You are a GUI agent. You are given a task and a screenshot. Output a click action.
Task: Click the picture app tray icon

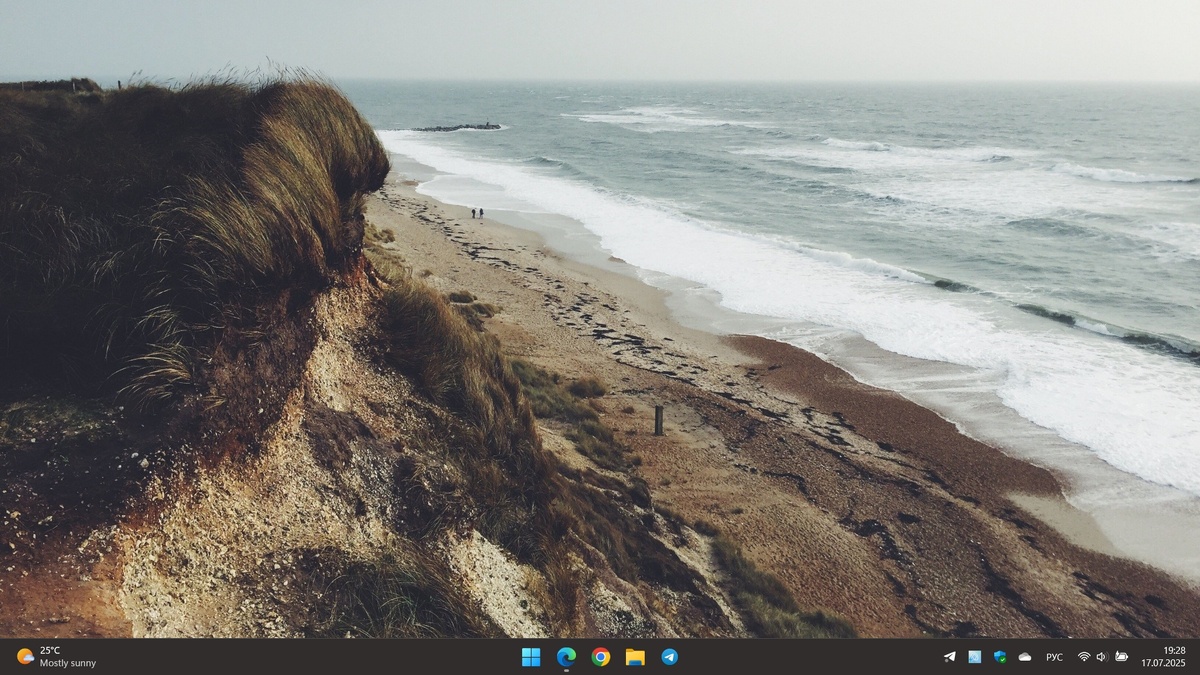pos(974,657)
